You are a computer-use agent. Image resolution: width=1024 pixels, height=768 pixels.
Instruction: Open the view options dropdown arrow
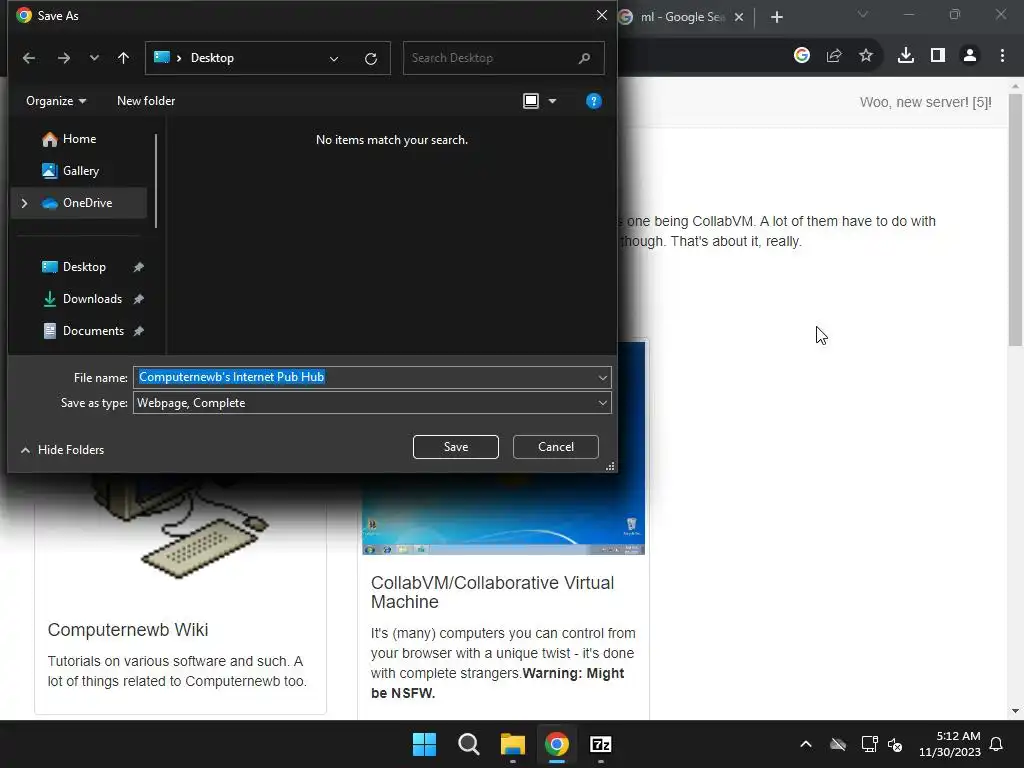click(552, 101)
